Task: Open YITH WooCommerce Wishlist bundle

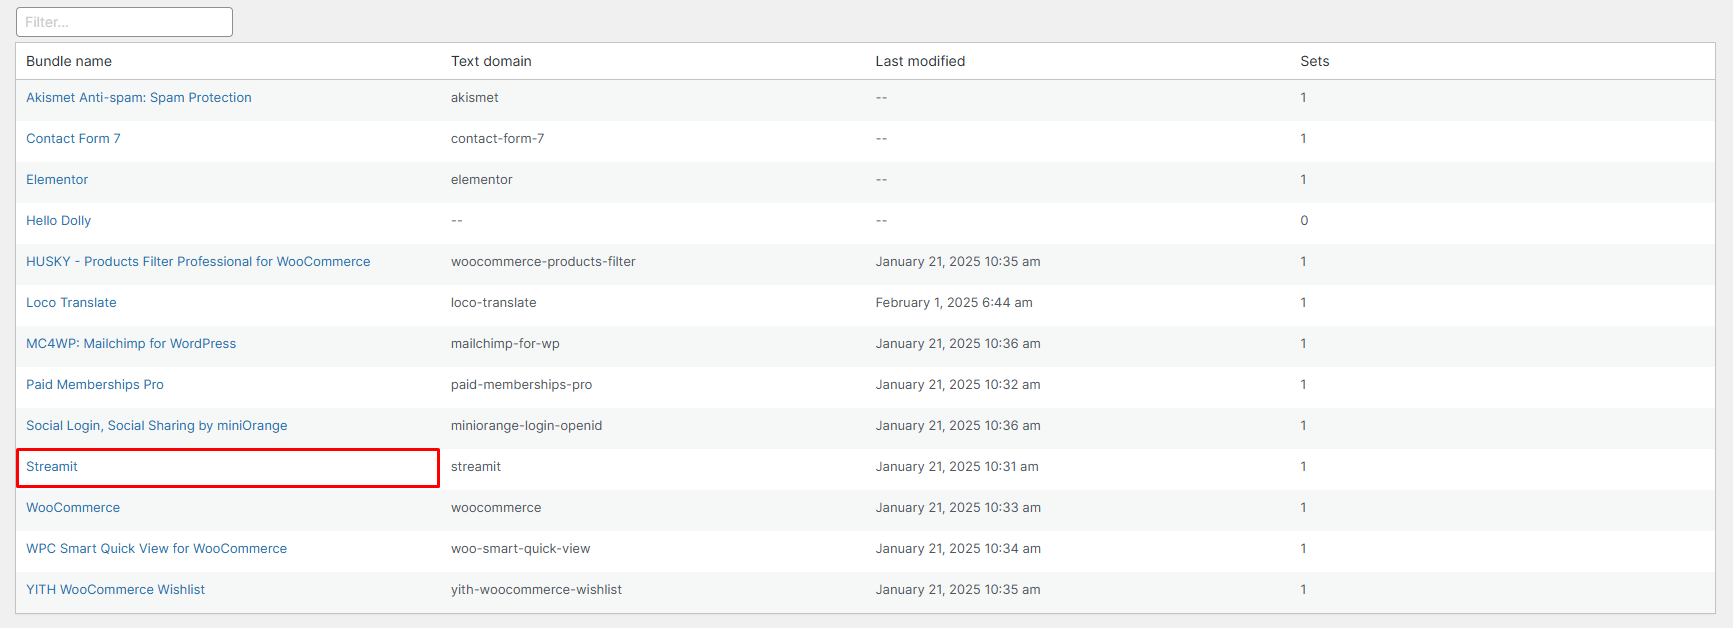Action: point(115,589)
